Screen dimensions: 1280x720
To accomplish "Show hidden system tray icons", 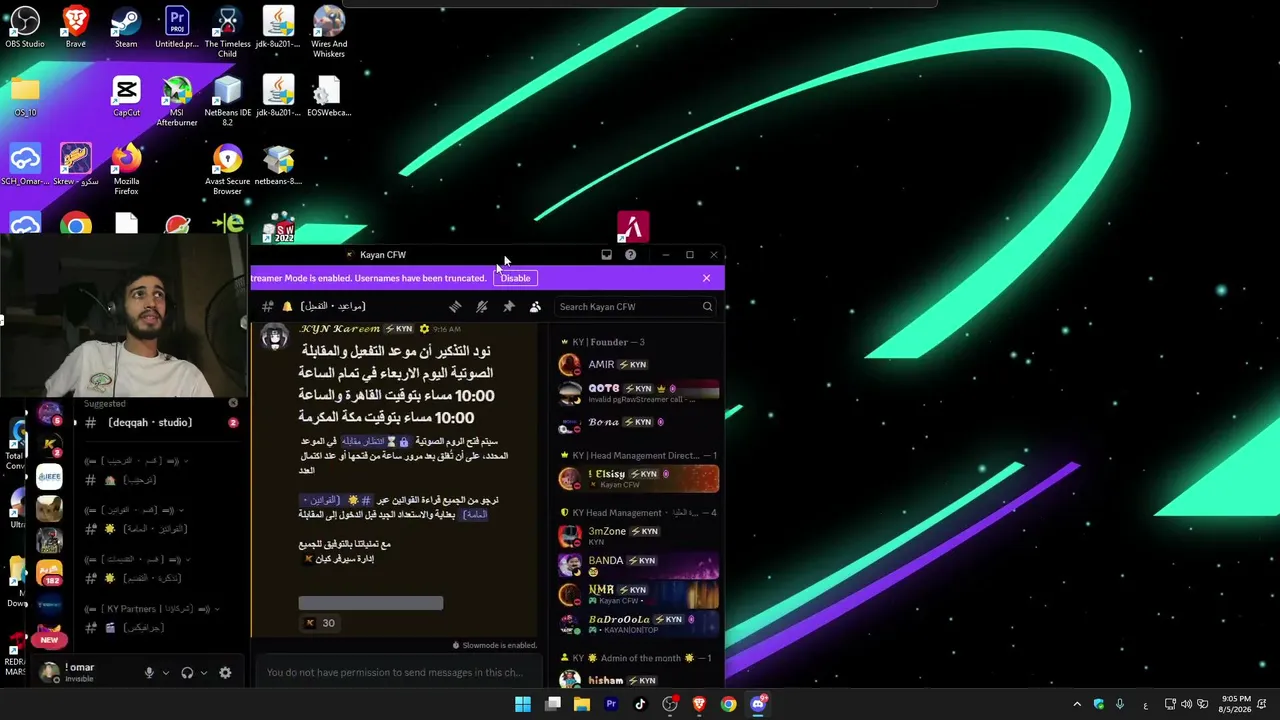I will [1077, 704].
